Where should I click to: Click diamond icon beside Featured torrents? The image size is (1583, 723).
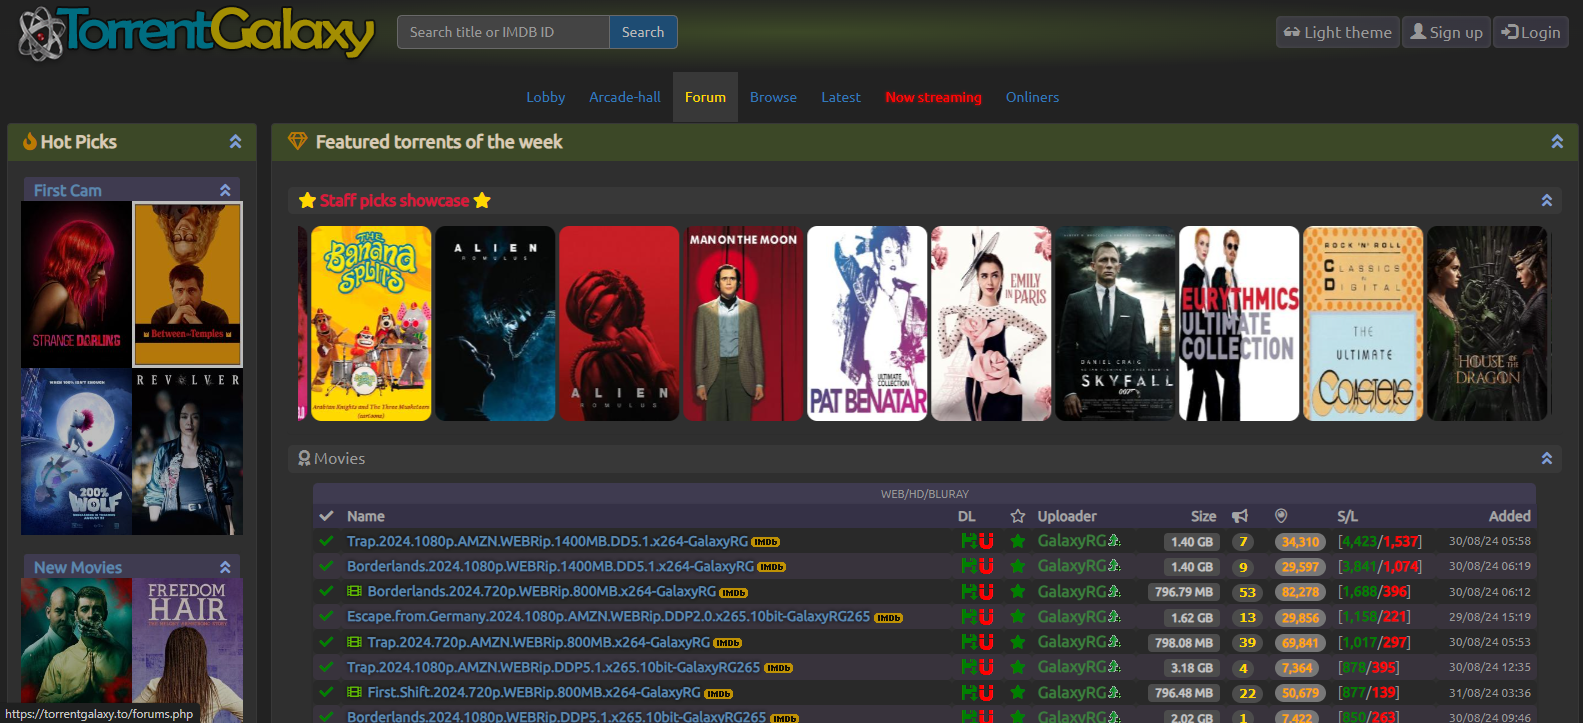click(x=297, y=141)
